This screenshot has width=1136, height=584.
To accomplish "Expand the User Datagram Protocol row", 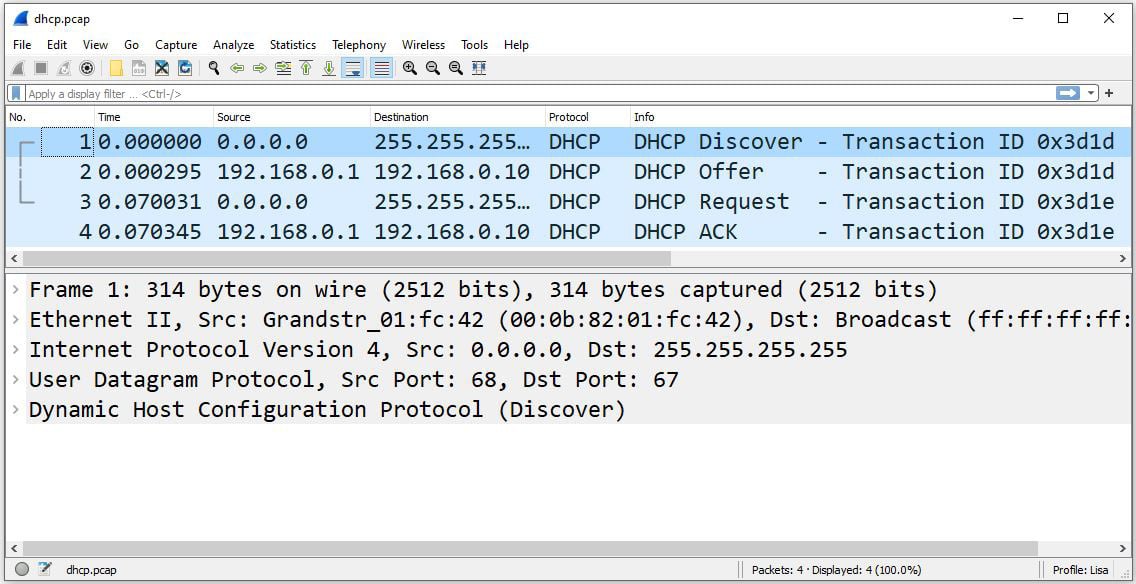I will [15, 380].
